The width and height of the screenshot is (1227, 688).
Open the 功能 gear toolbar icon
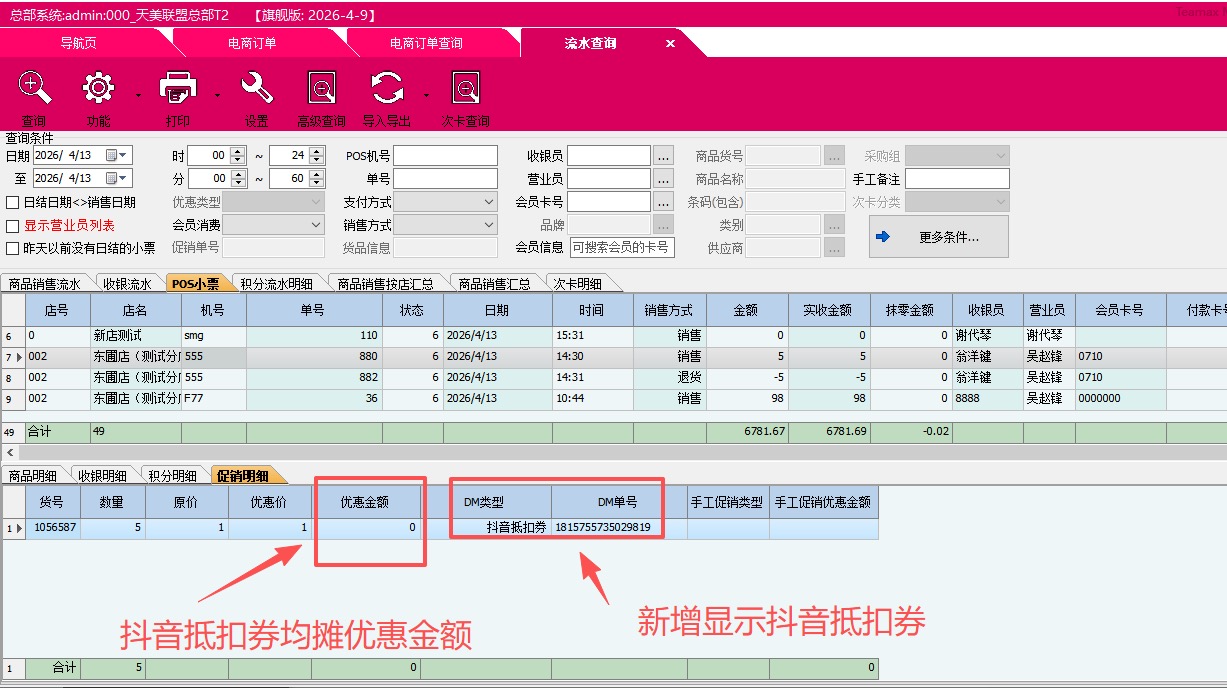(x=98, y=89)
